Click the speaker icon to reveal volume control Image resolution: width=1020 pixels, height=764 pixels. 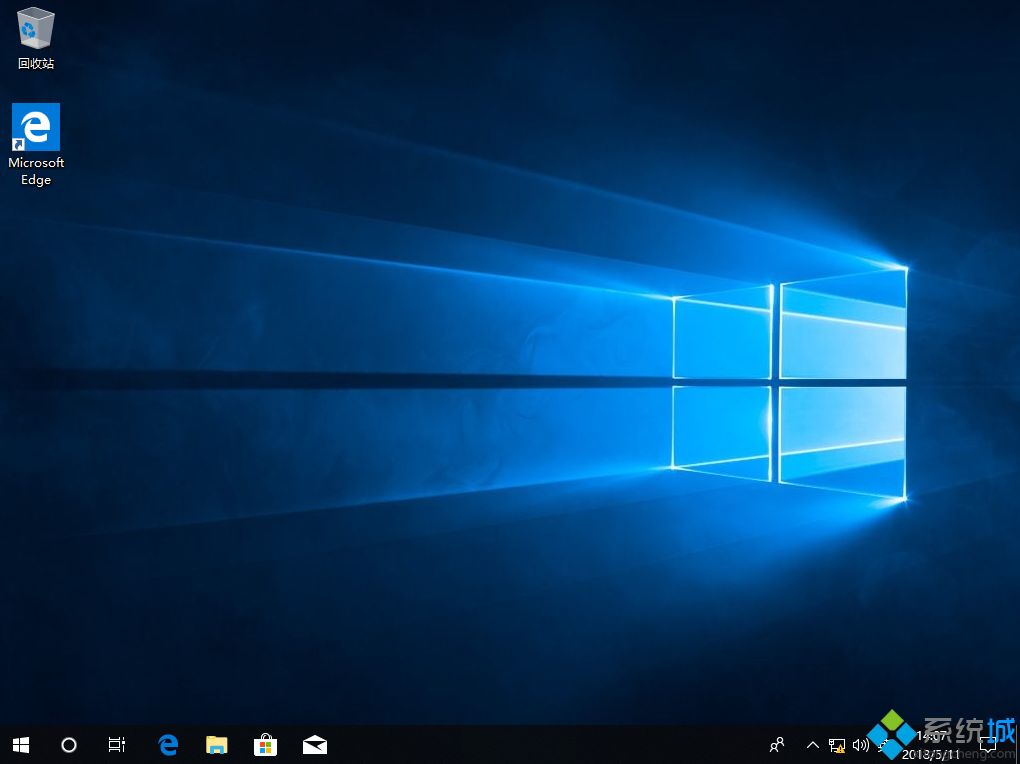pyautogui.click(x=860, y=745)
